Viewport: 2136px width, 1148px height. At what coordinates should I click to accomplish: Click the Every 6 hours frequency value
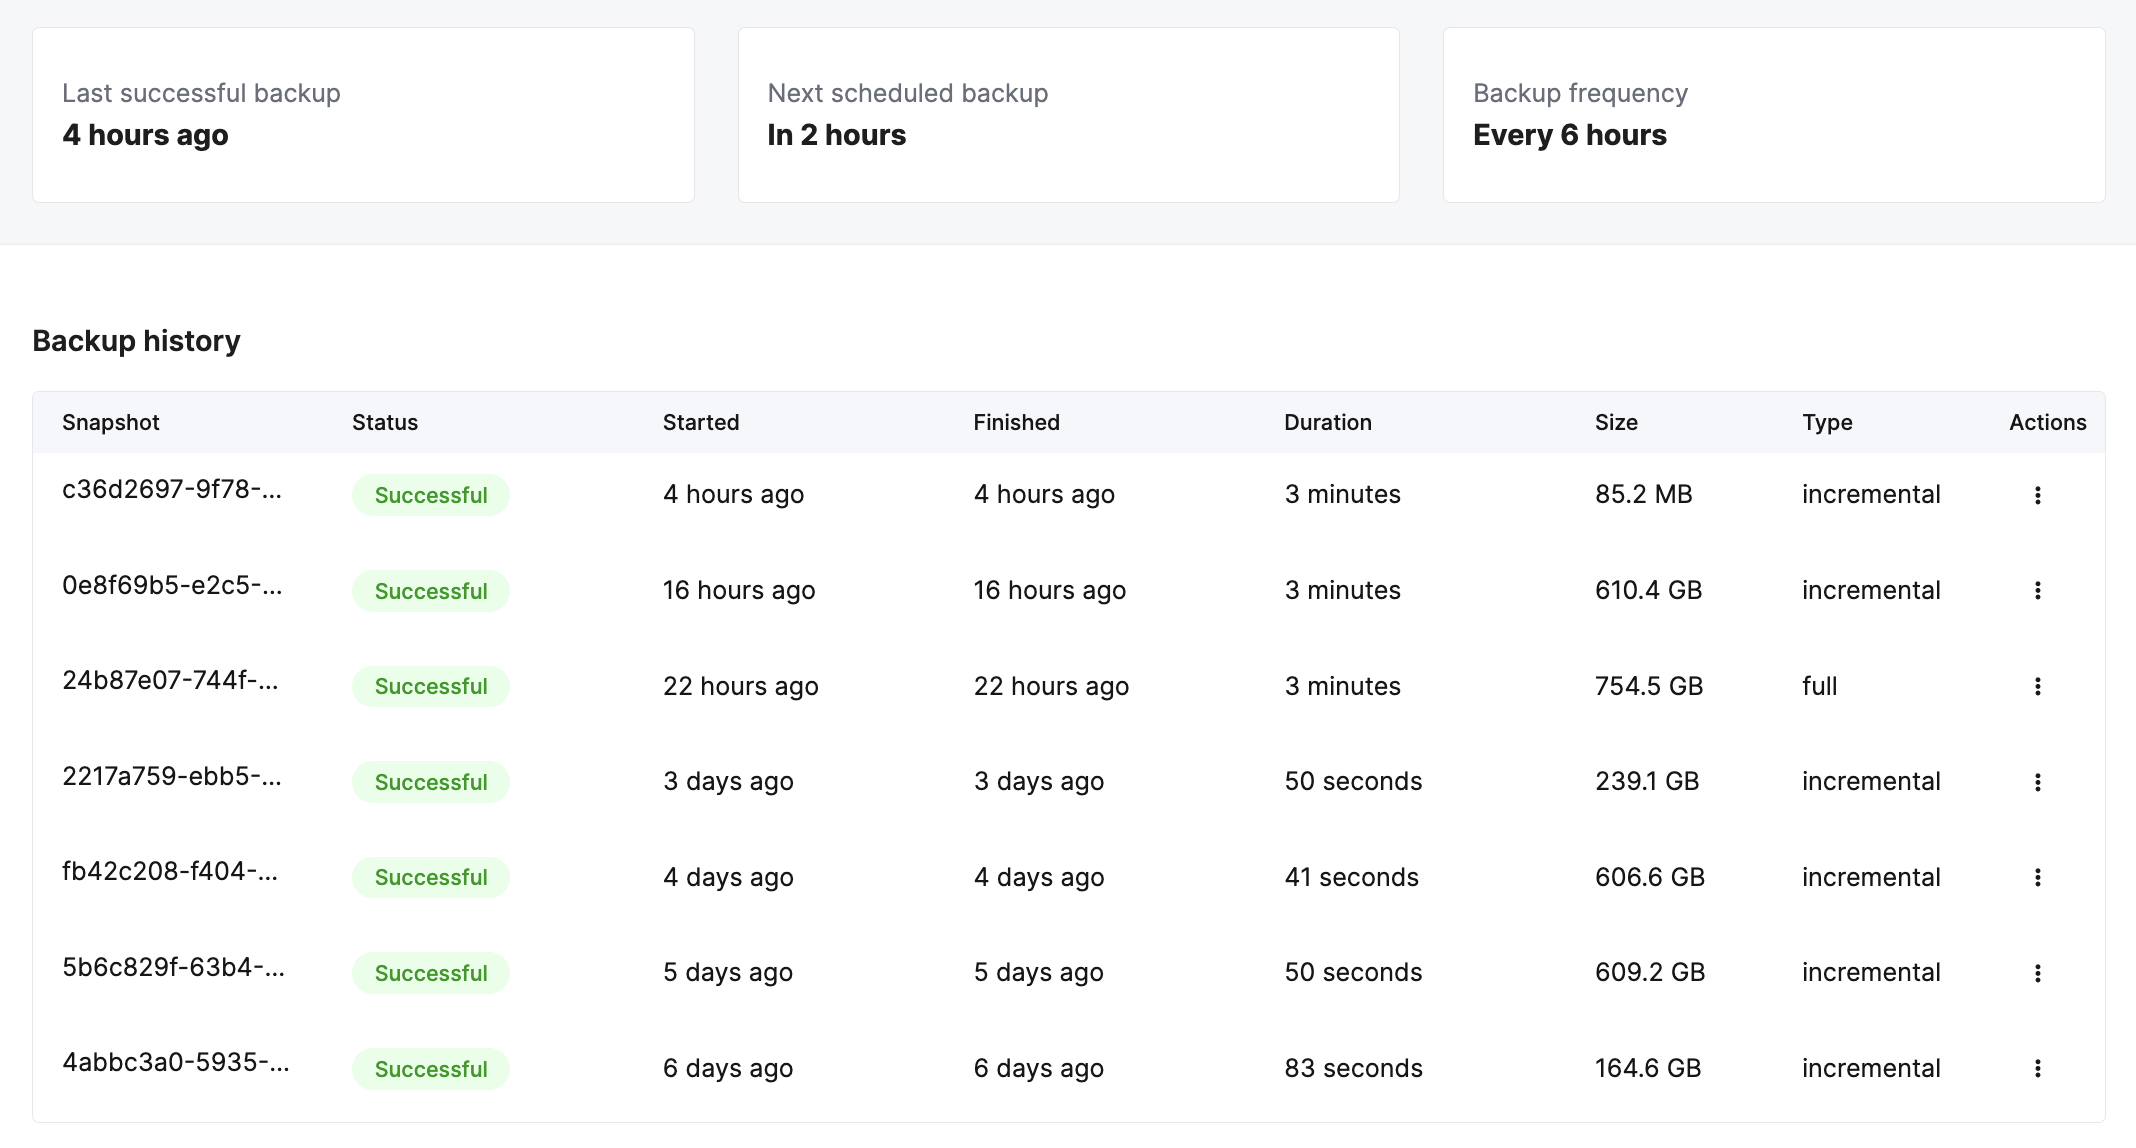[1570, 135]
